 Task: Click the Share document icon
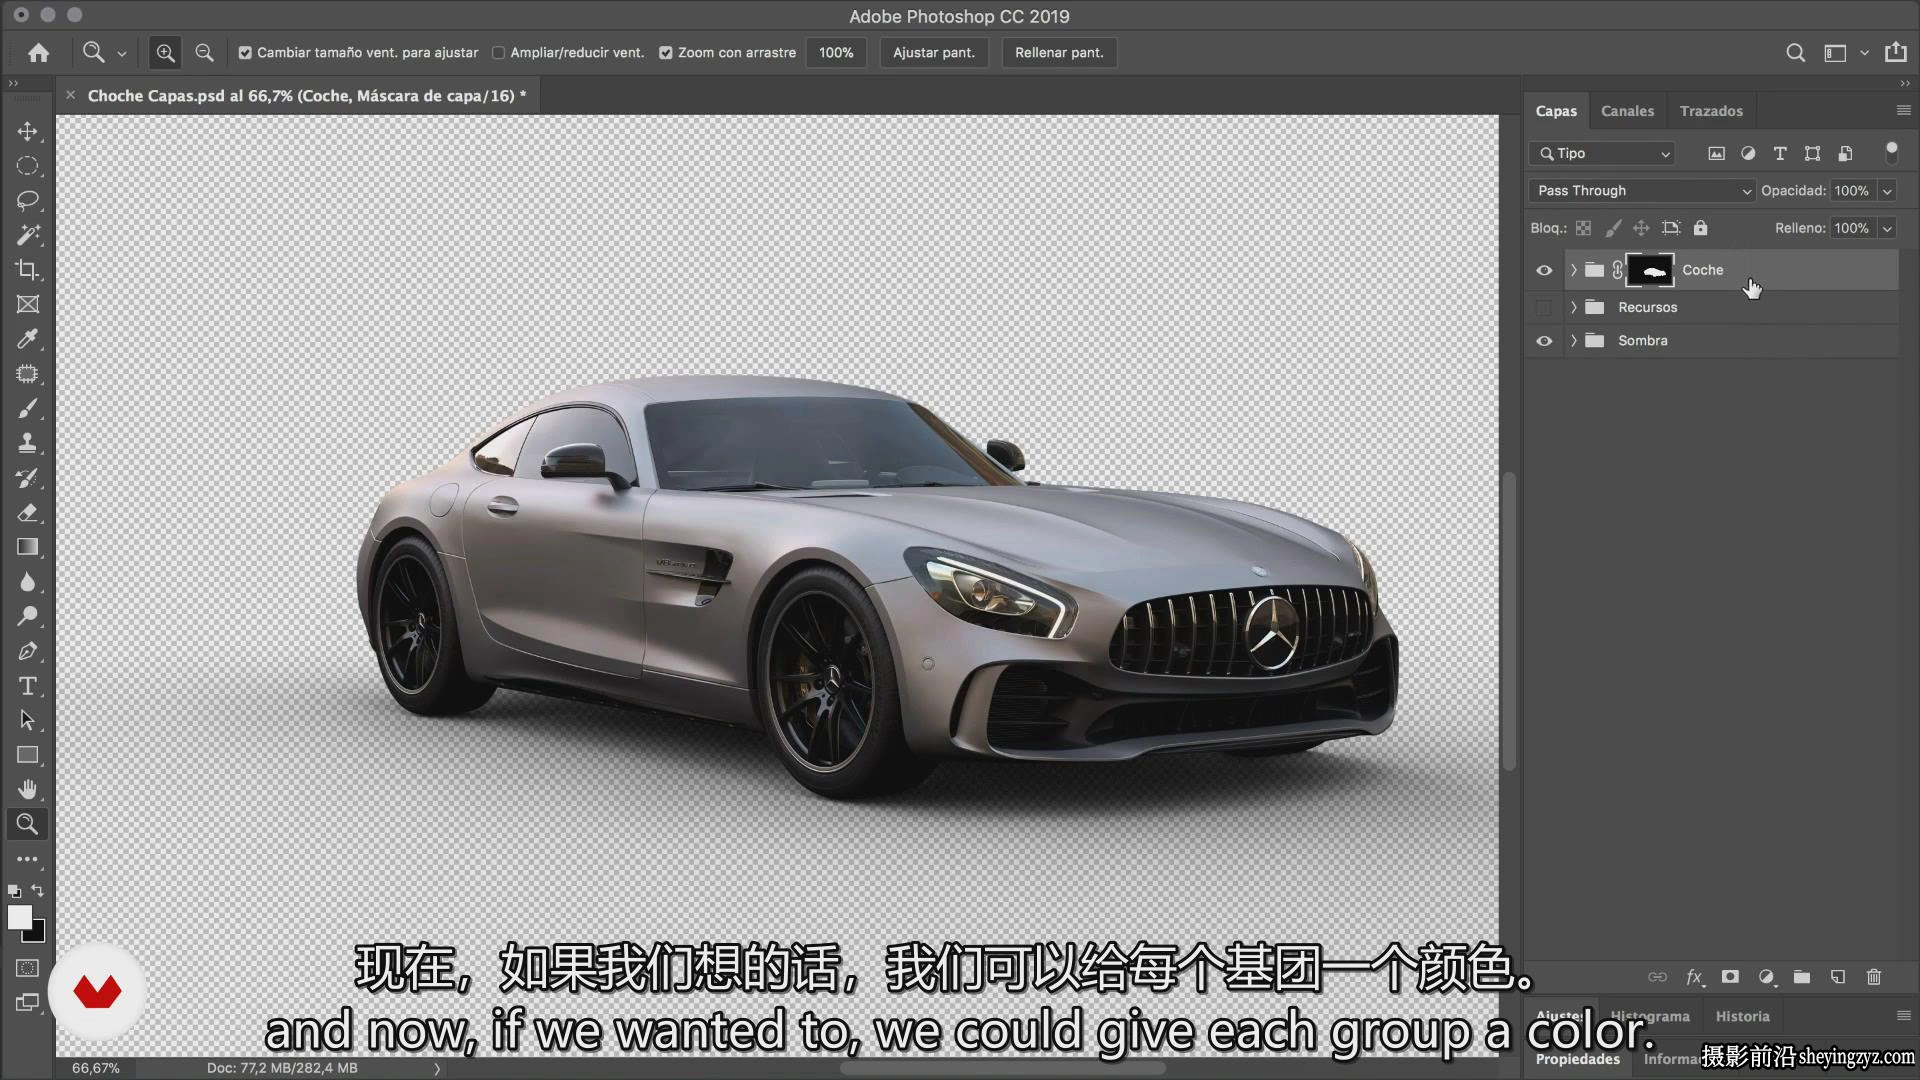tap(1895, 52)
